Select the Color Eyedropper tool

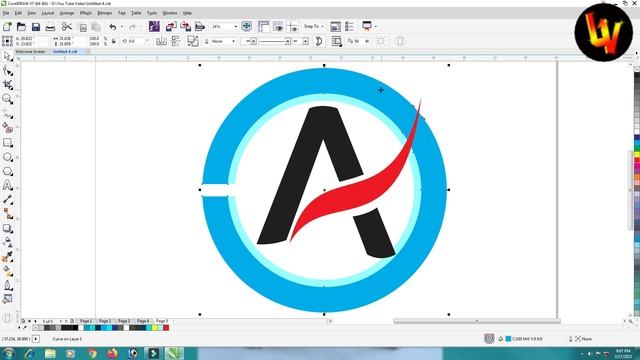tap(7, 257)
